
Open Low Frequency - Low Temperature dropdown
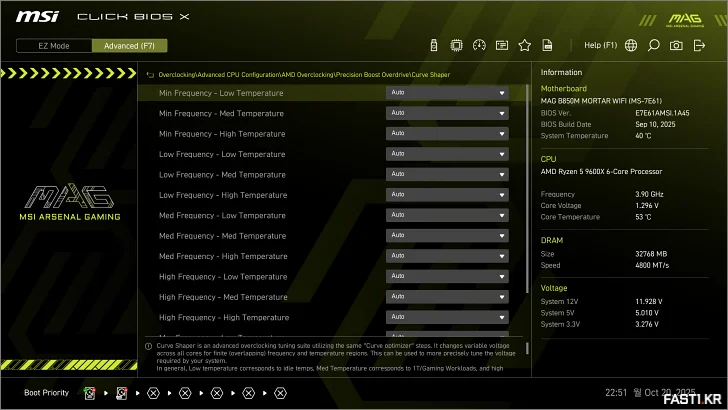447,154
